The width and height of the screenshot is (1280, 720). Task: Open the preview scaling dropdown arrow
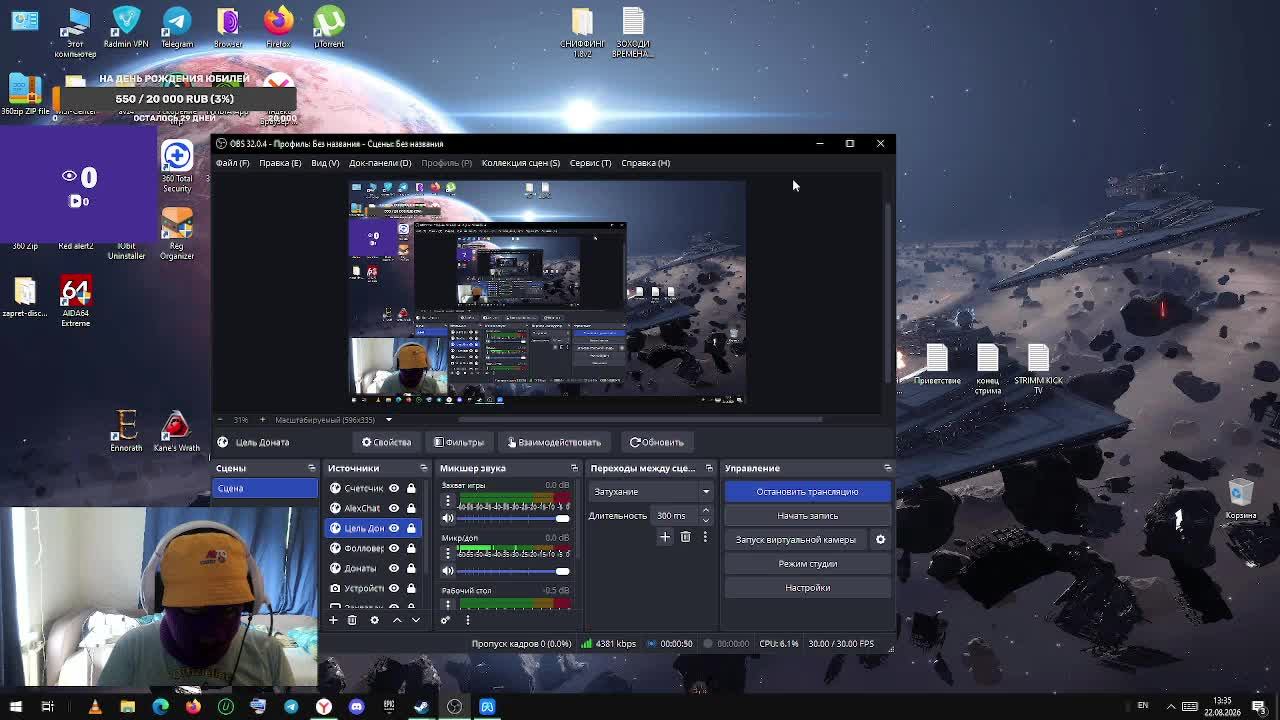coord(389,420)
